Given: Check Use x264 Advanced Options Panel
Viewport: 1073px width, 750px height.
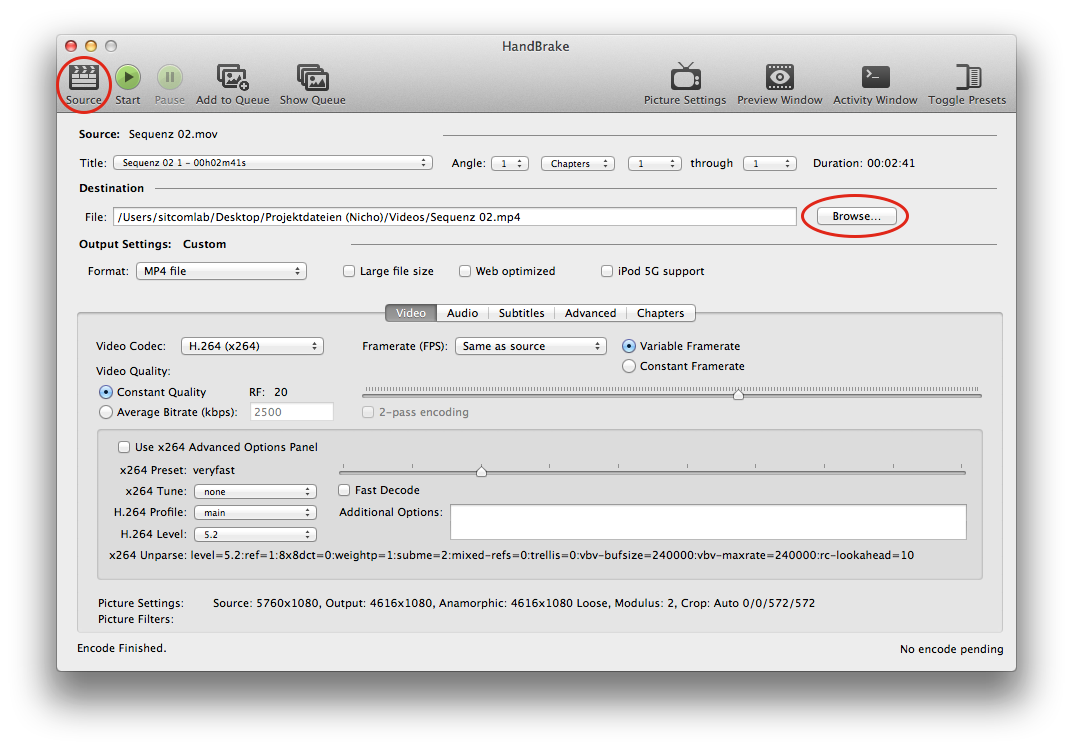Looking at the screenshot, I should (x=124, y=447).
